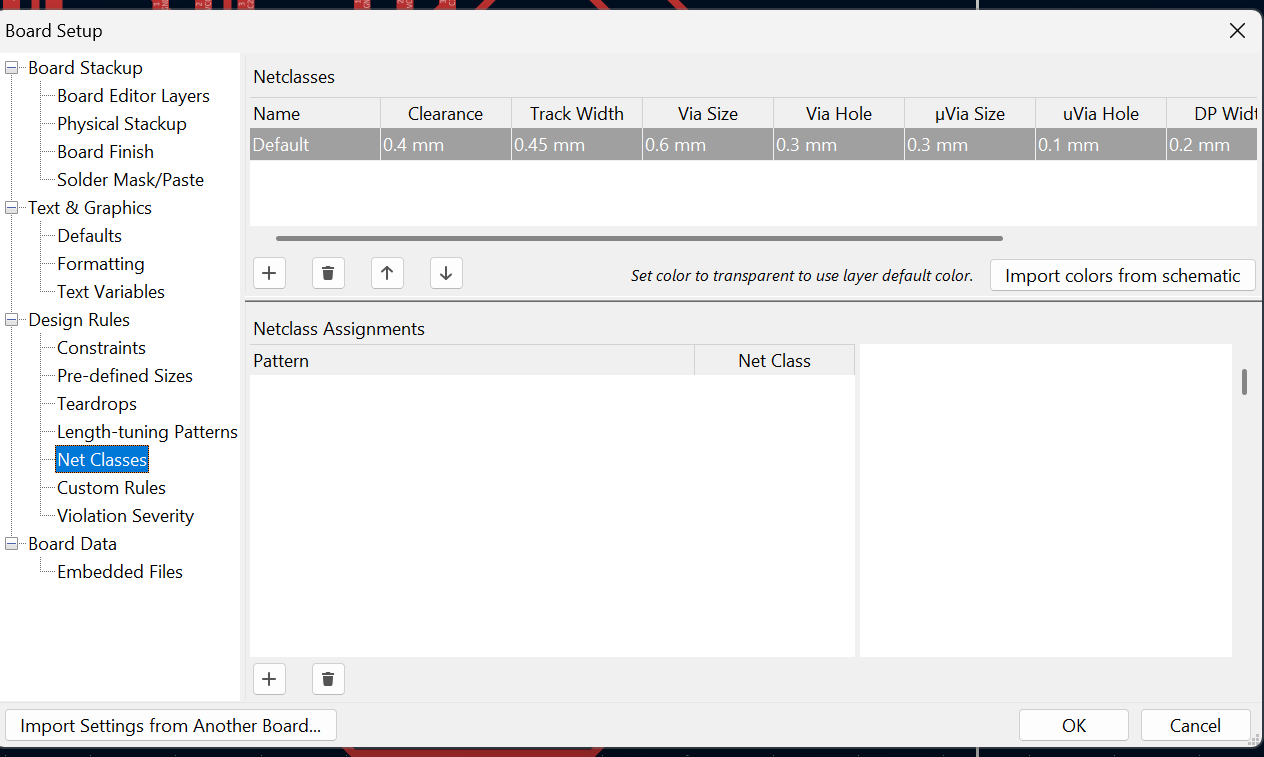Add a new netclass

pyautogui.click(x=269, y=272)
